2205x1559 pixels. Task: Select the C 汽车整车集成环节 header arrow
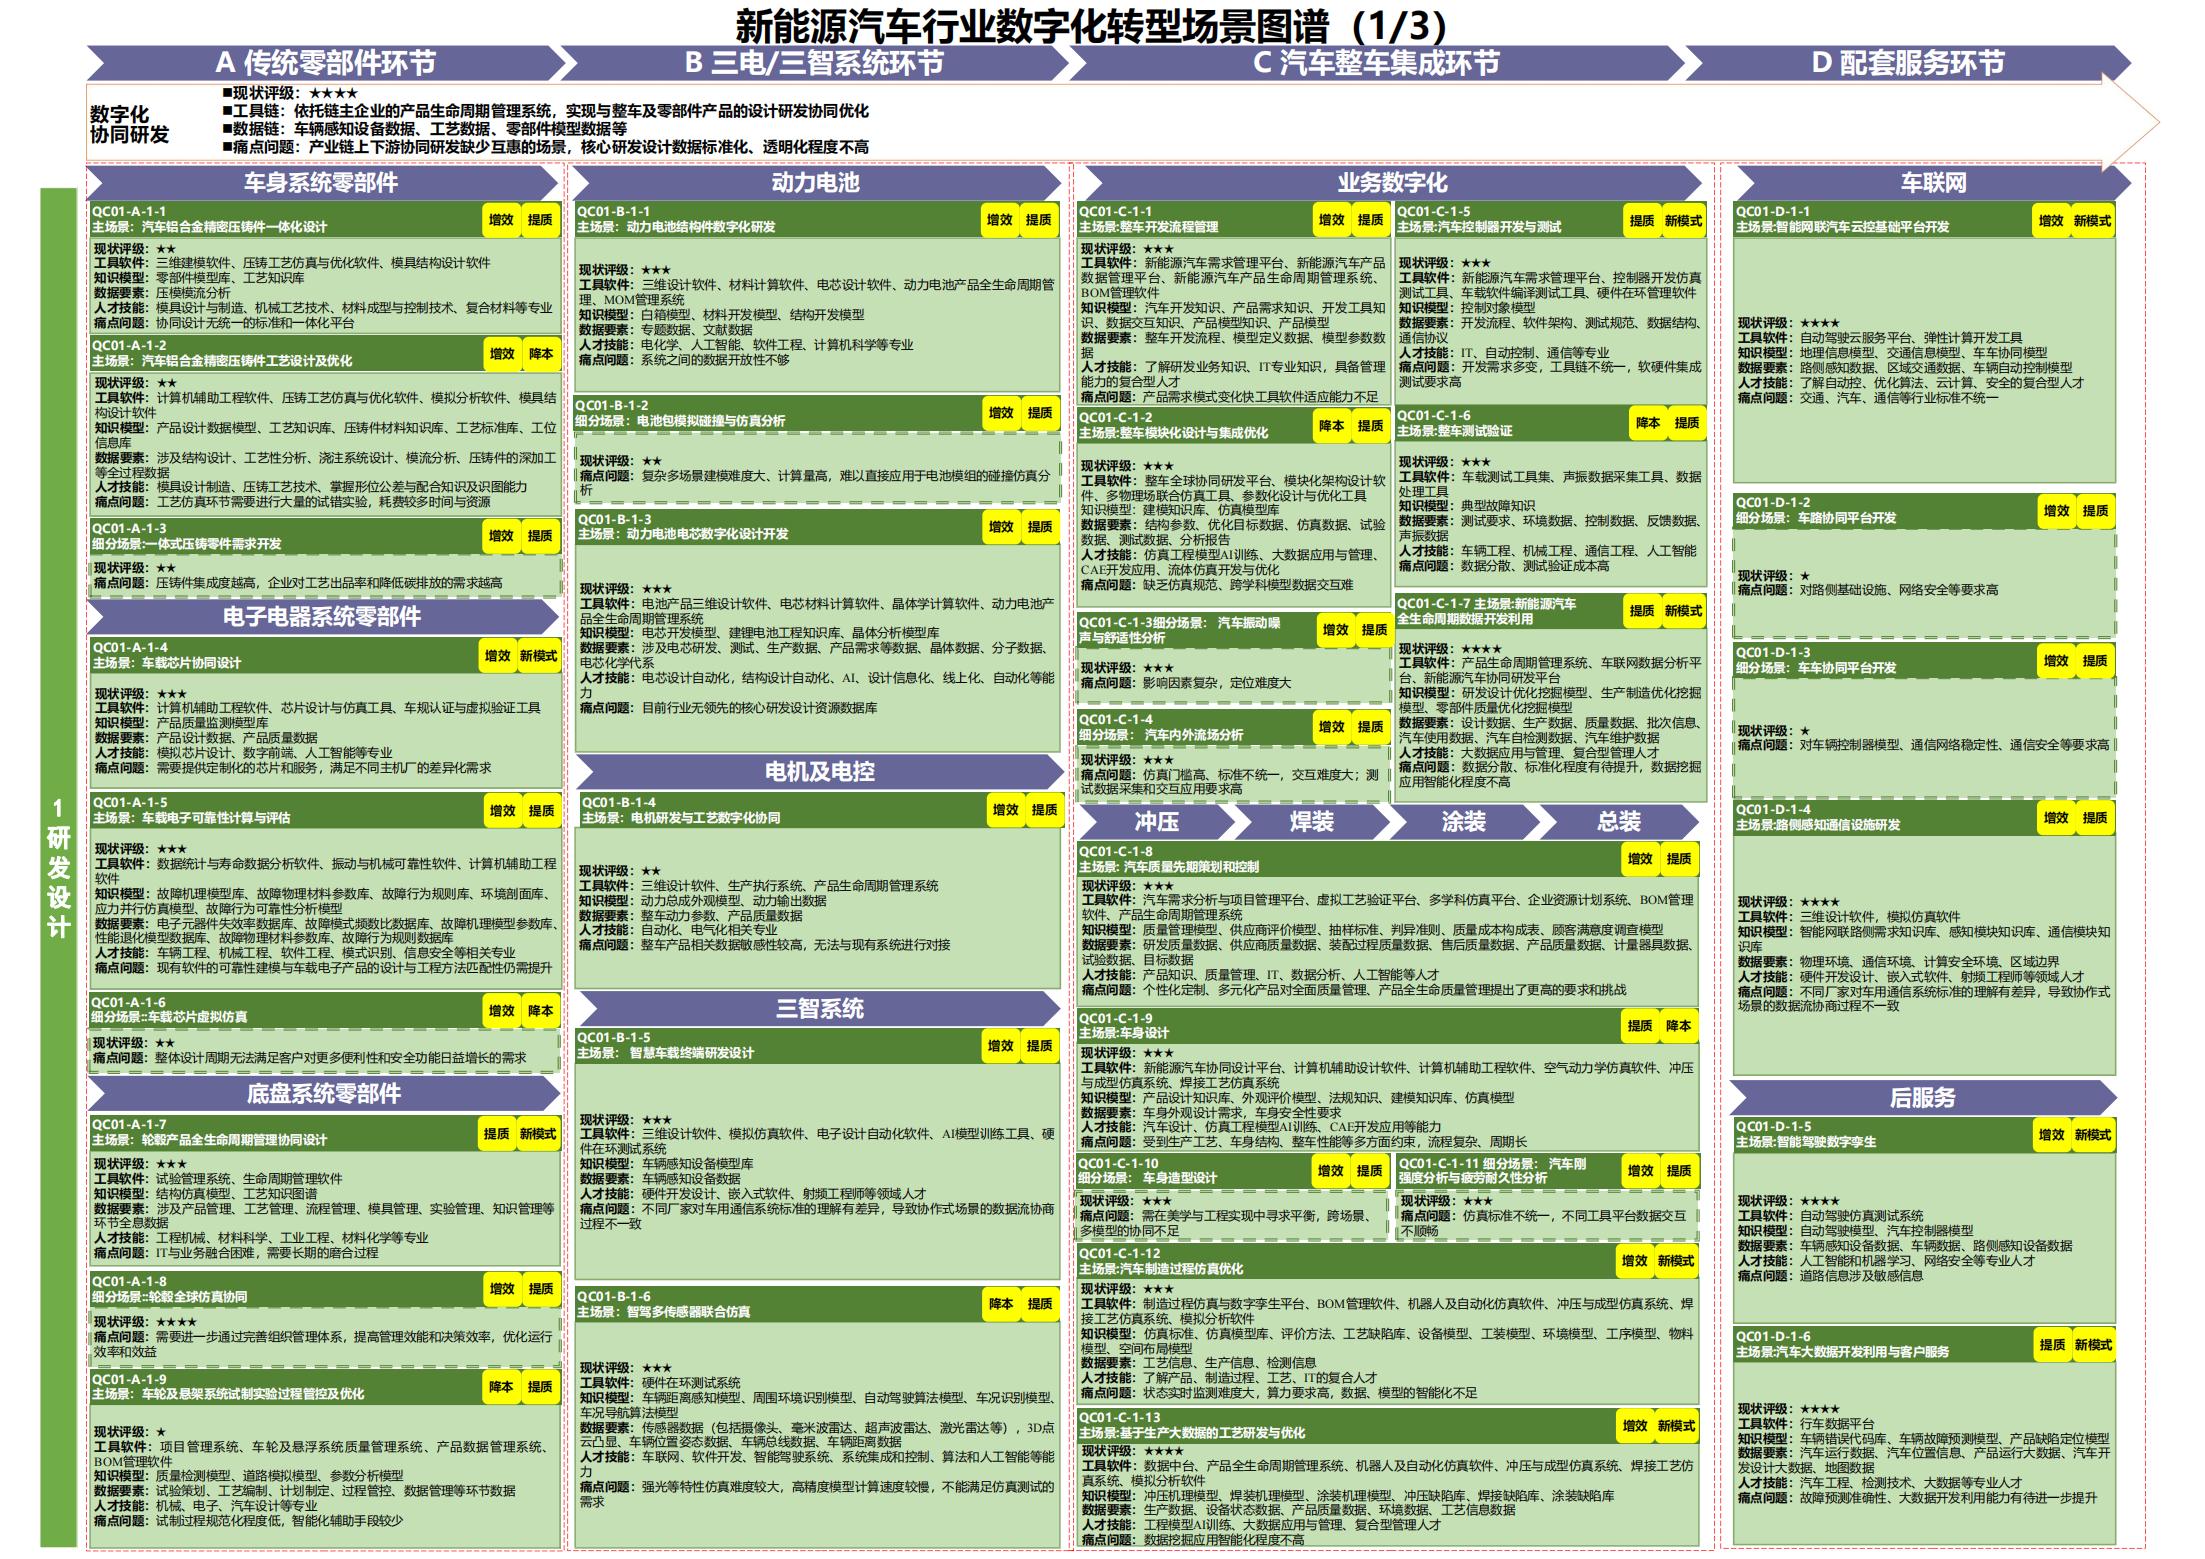[1376, 63]
